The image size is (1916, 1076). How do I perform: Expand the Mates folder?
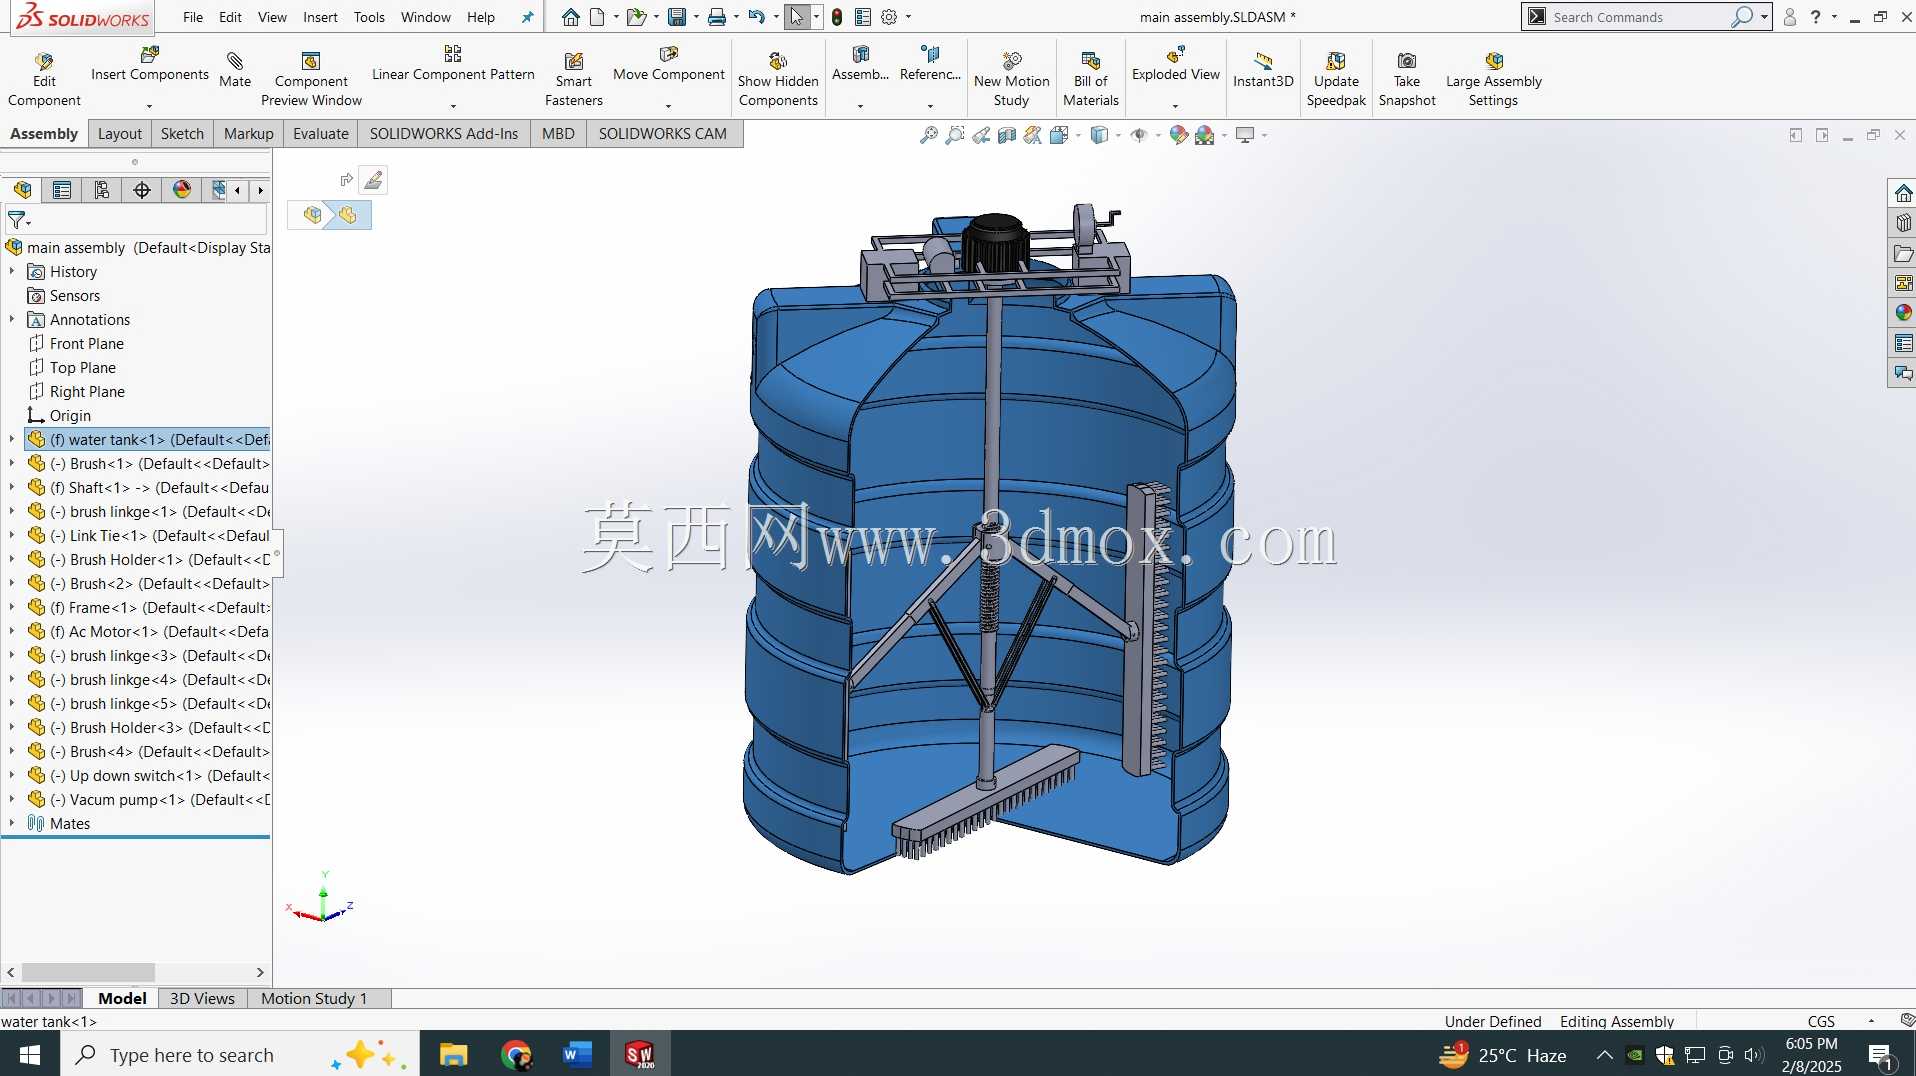[12, 823]
